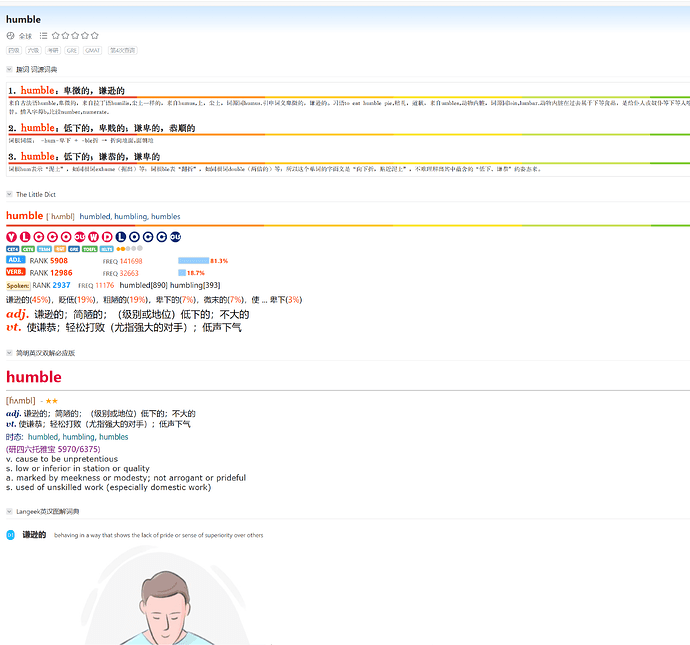This screenshot has width=690, height=645.
Task: Click the blue round icon before 谦逊的
Action: (x=11, y=535)
